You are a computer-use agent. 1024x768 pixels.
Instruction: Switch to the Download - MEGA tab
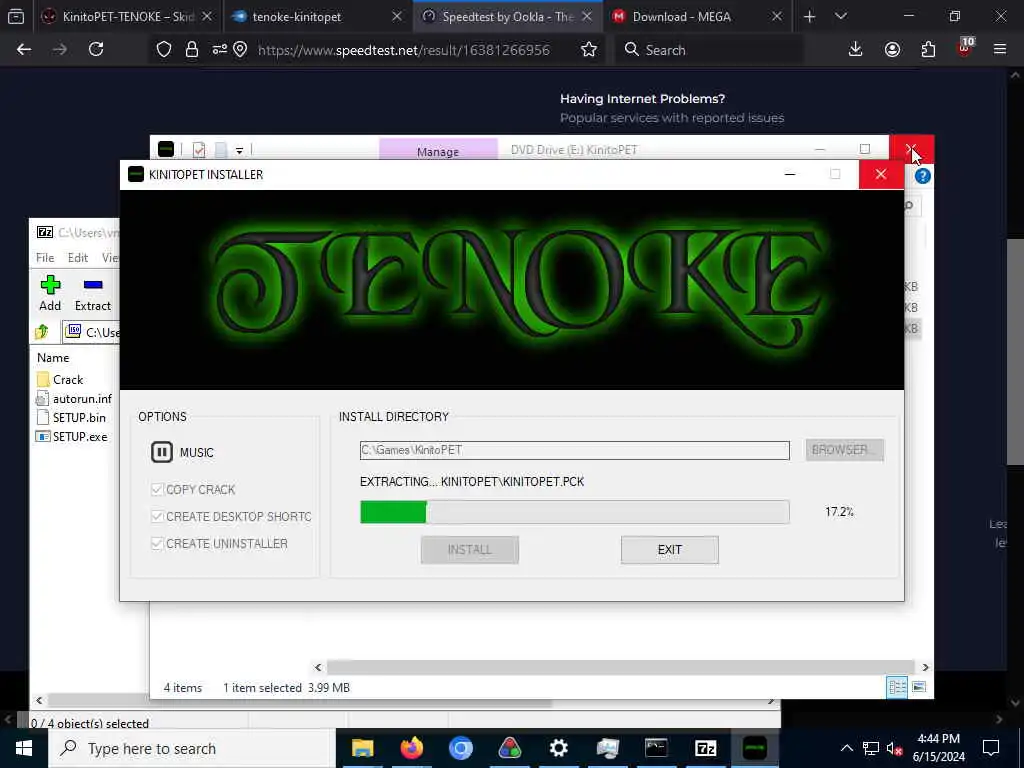(x=697, y=16)
